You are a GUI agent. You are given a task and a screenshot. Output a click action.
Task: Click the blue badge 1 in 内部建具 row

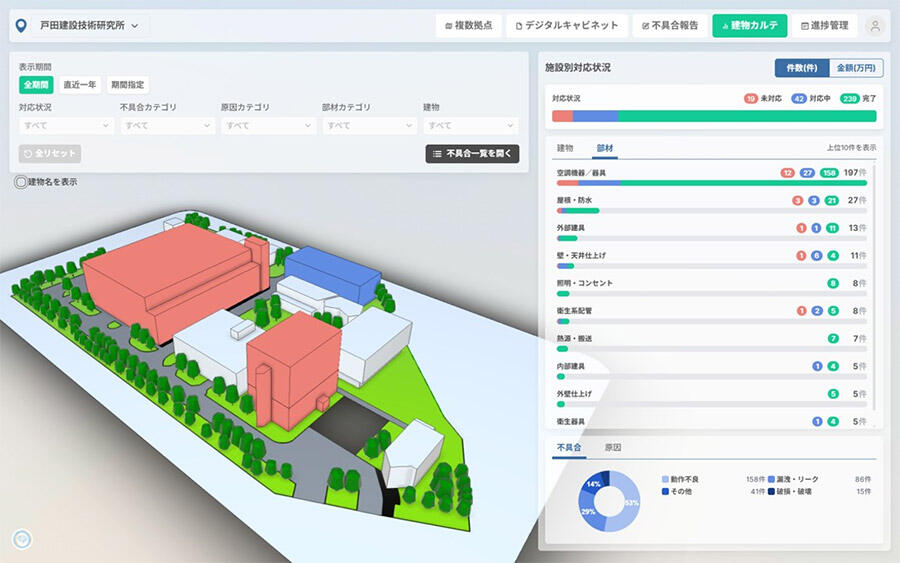tap(817, 366)
